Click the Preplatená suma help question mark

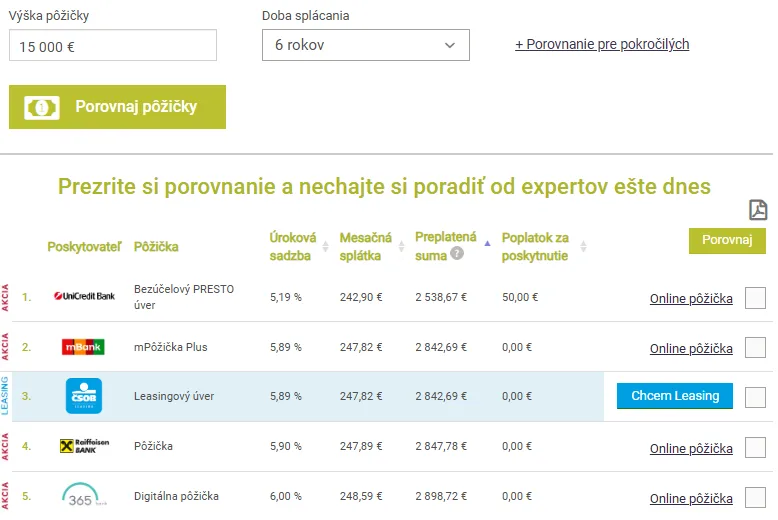(456, 254)
